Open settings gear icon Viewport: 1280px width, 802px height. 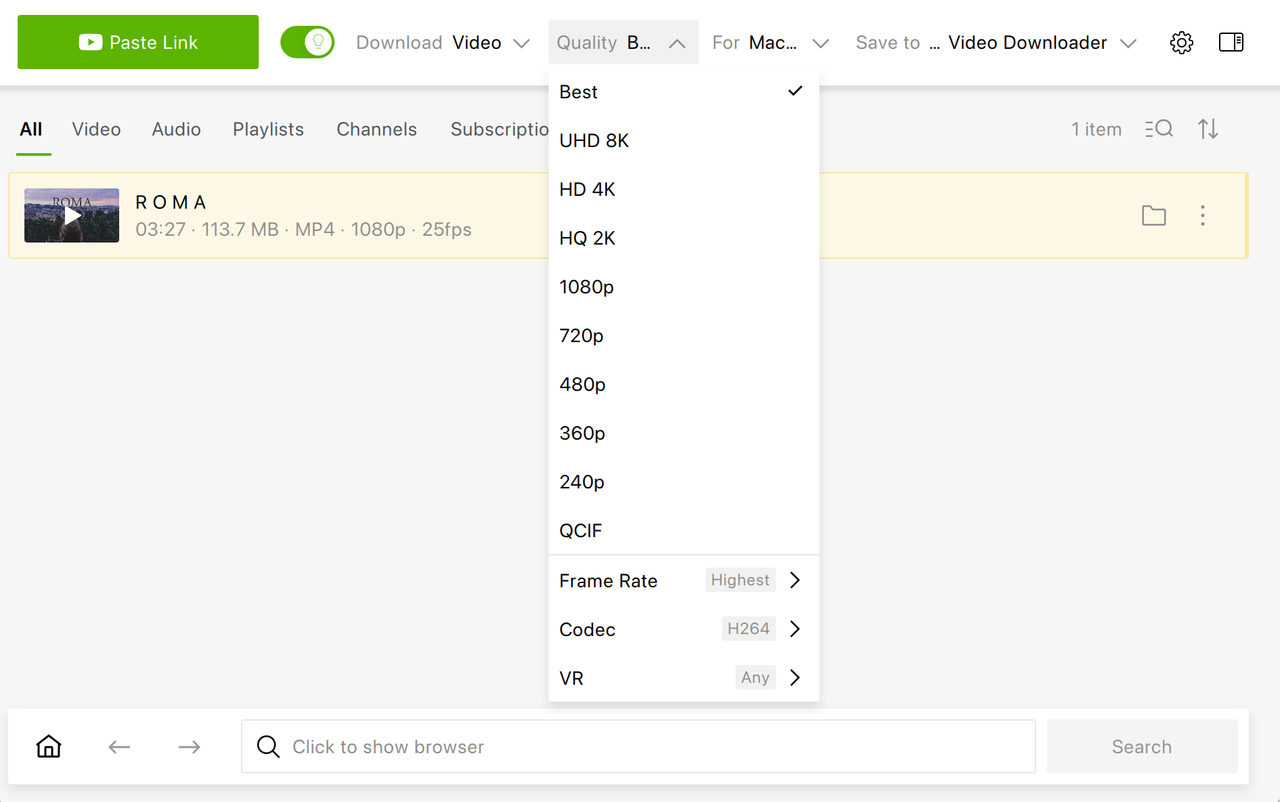1182,43
